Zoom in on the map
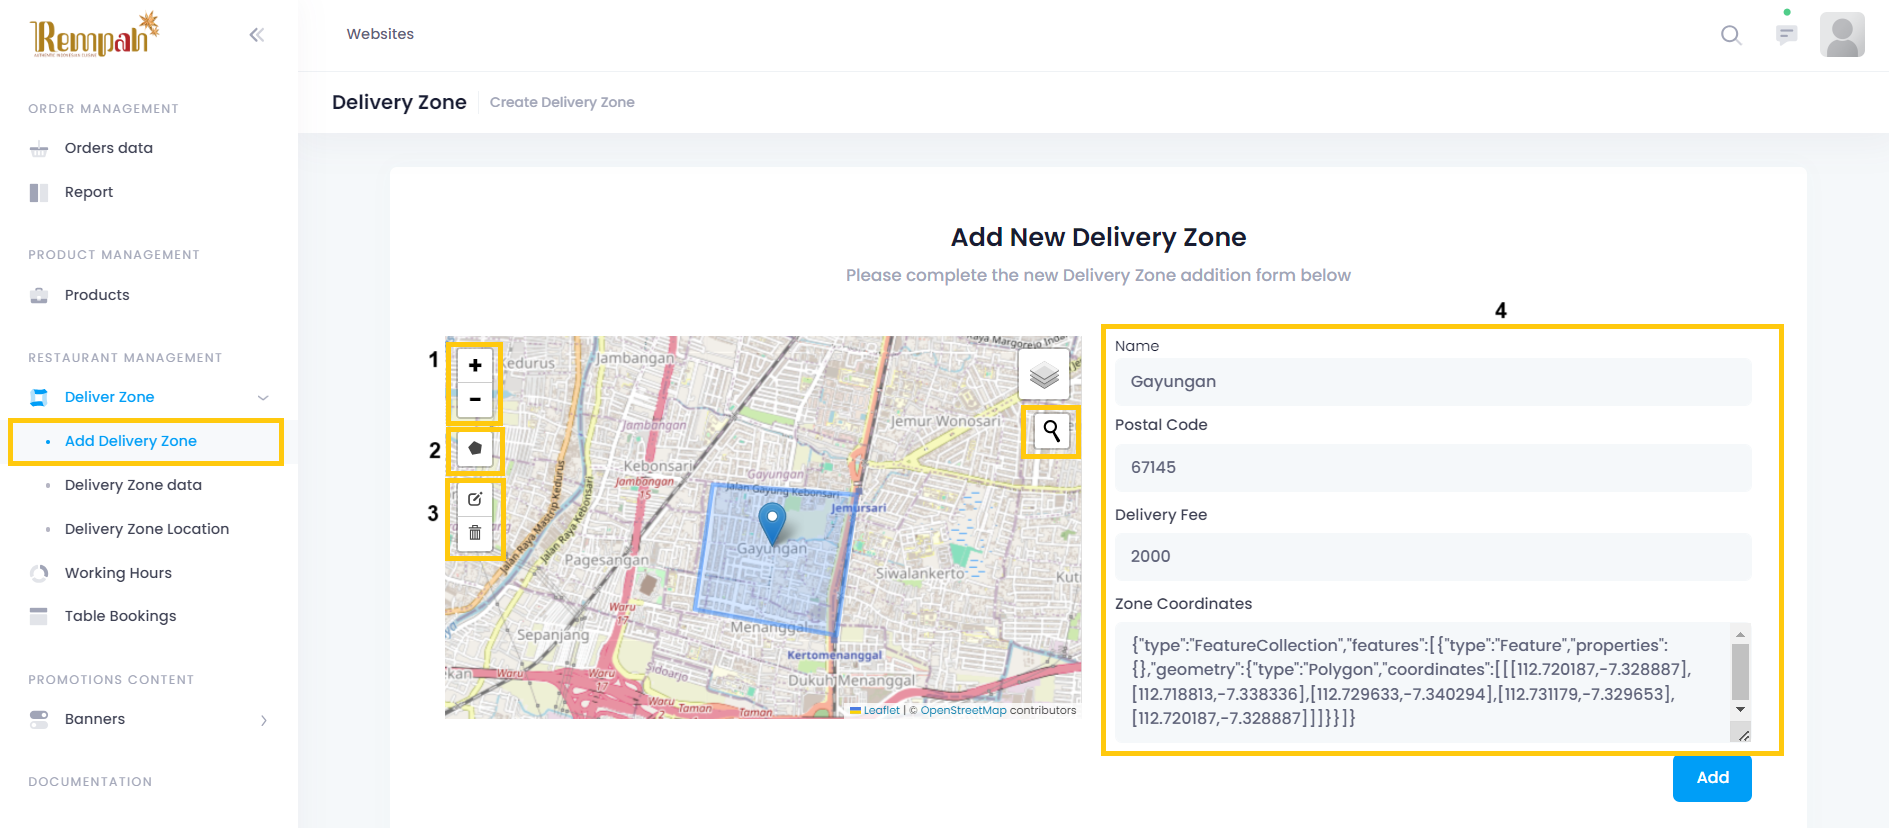 click(x=475, y=366)
